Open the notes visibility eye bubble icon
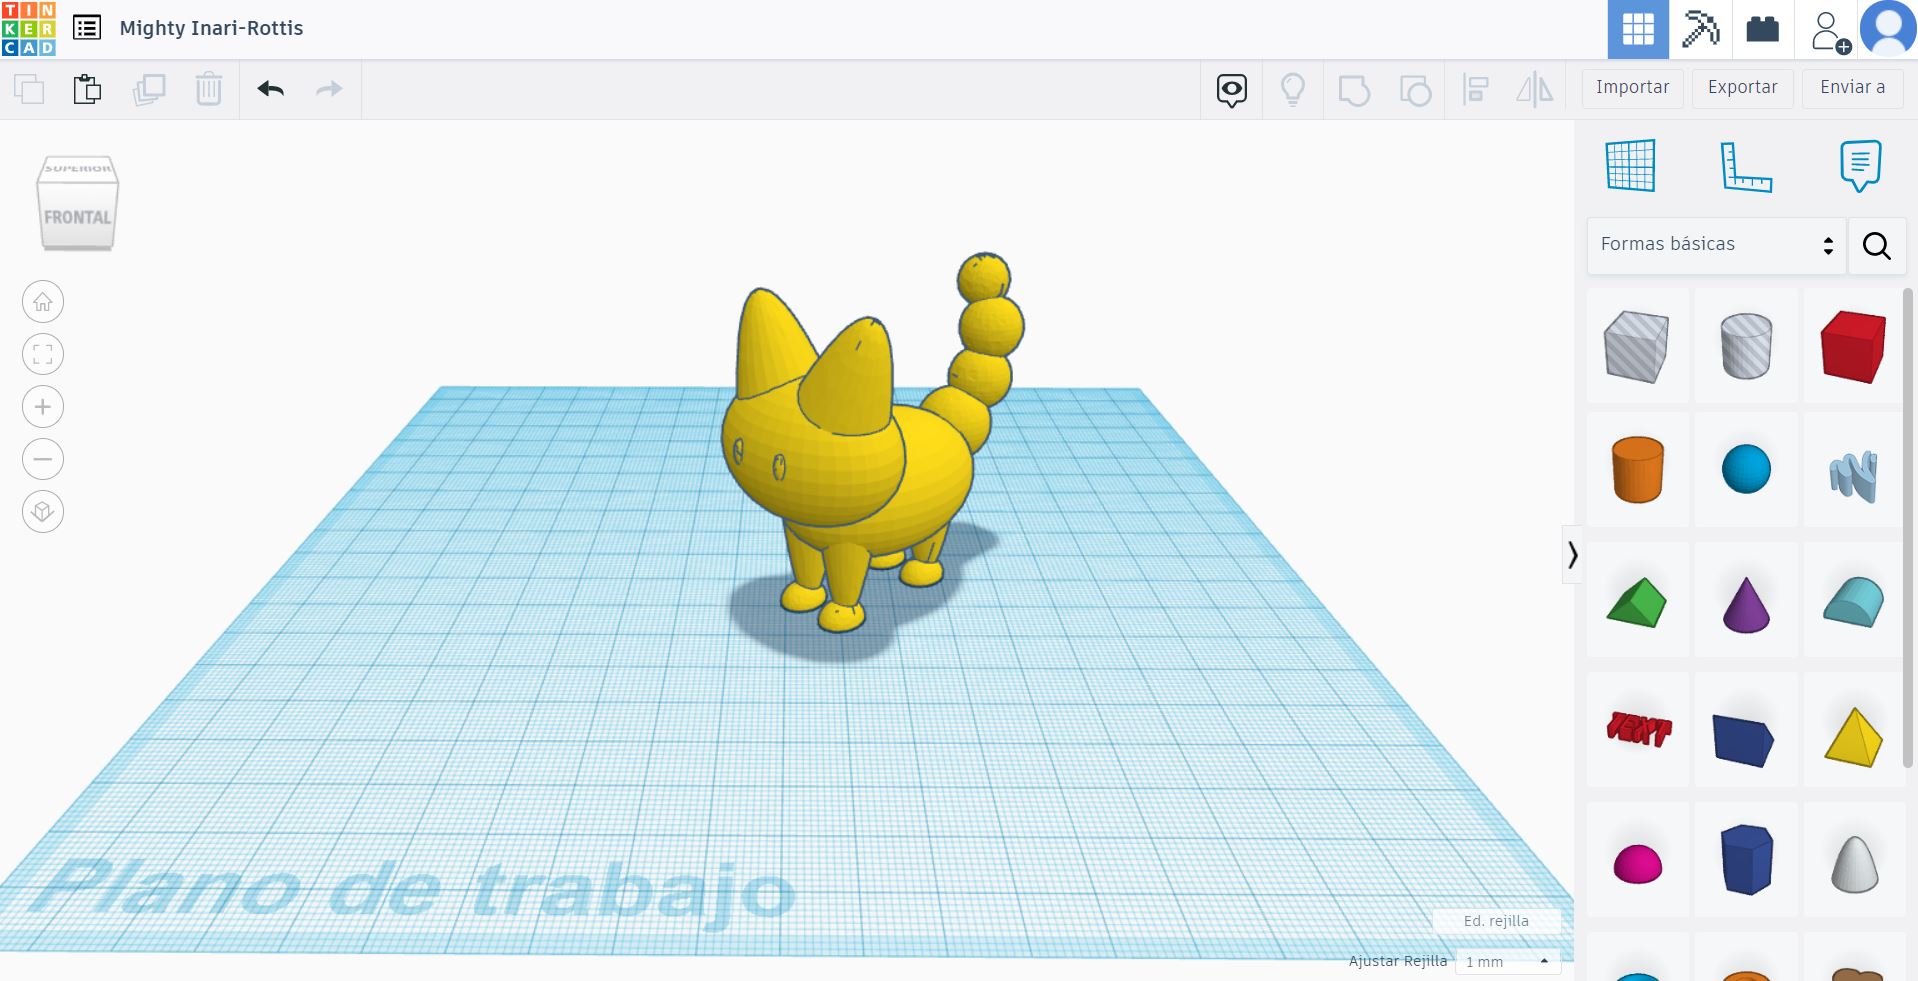Viewport: 1918px width, 981px height. click(x=1232, y=90)
